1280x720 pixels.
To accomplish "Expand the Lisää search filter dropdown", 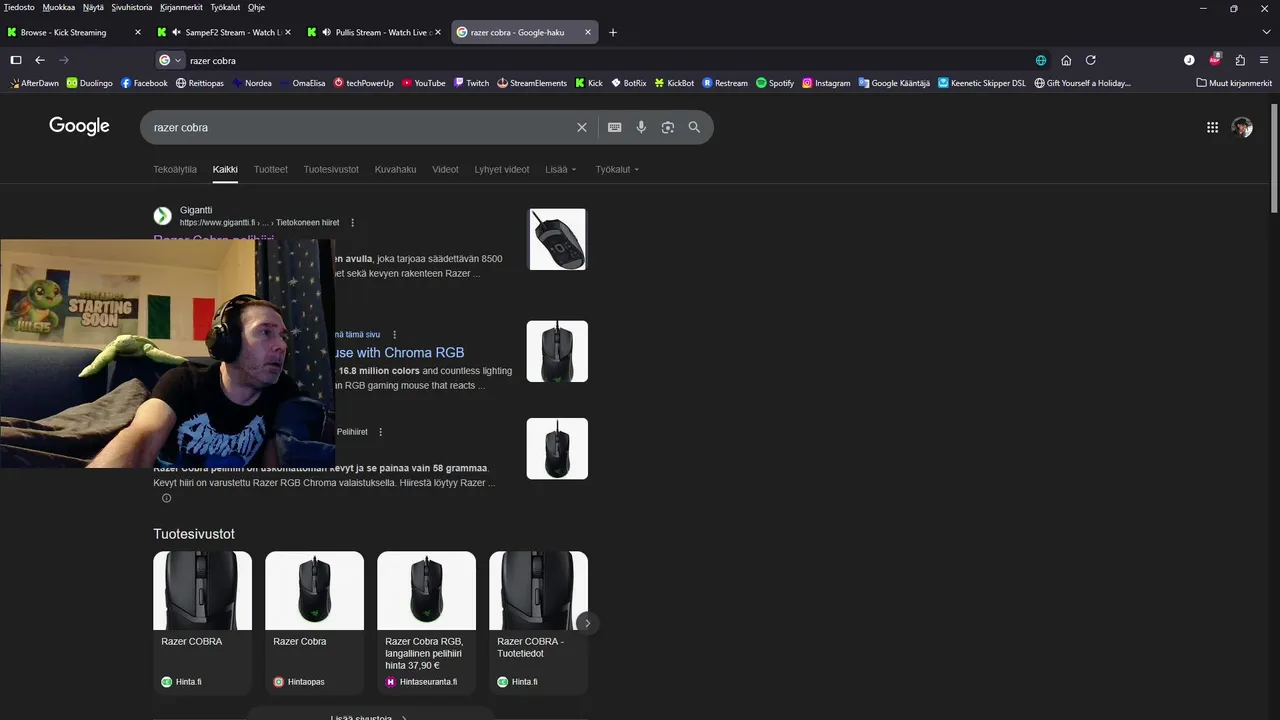I will click(x=561, y=169).
